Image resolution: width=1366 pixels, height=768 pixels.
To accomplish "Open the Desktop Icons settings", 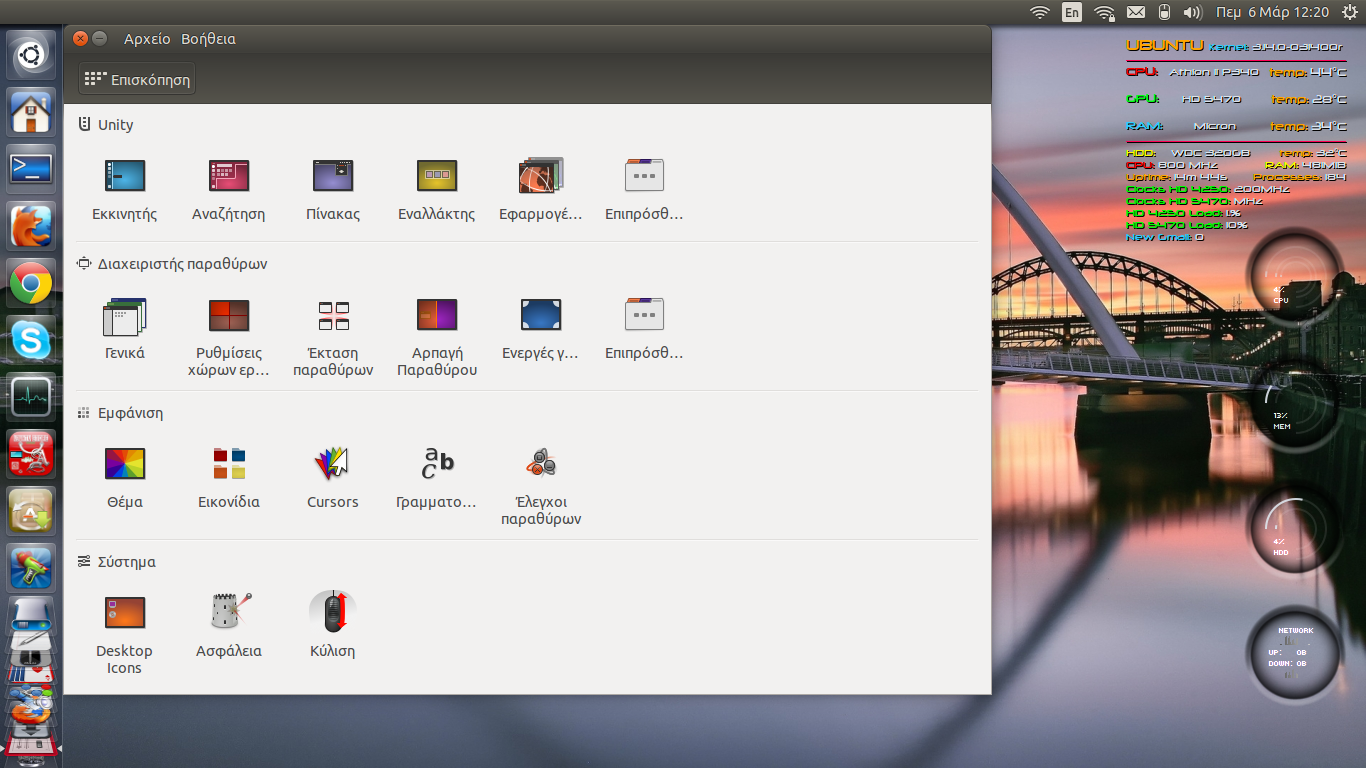I will click(125, 612).
